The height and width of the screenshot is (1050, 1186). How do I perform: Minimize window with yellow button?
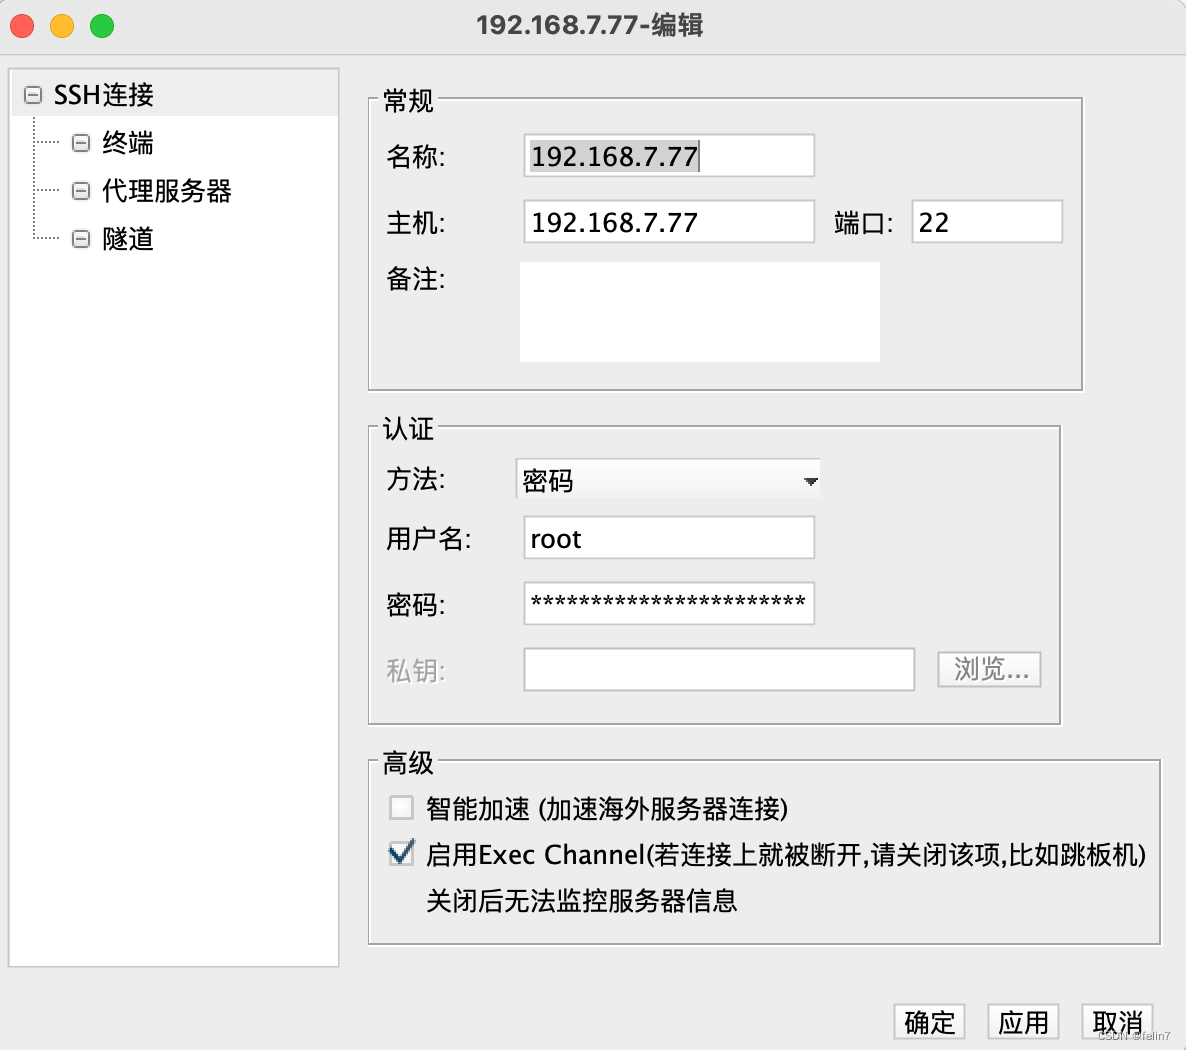pyautogui.click(x=62, y=26)
